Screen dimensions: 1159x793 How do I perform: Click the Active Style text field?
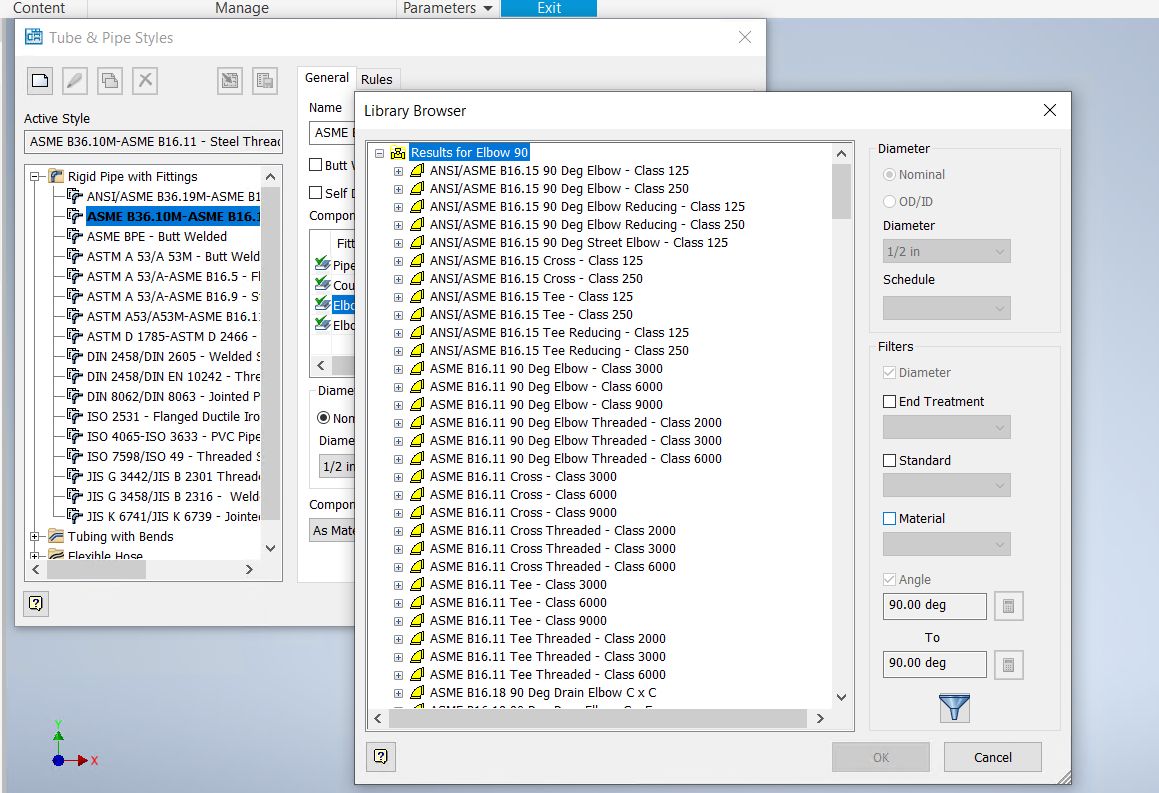point(153,141)
